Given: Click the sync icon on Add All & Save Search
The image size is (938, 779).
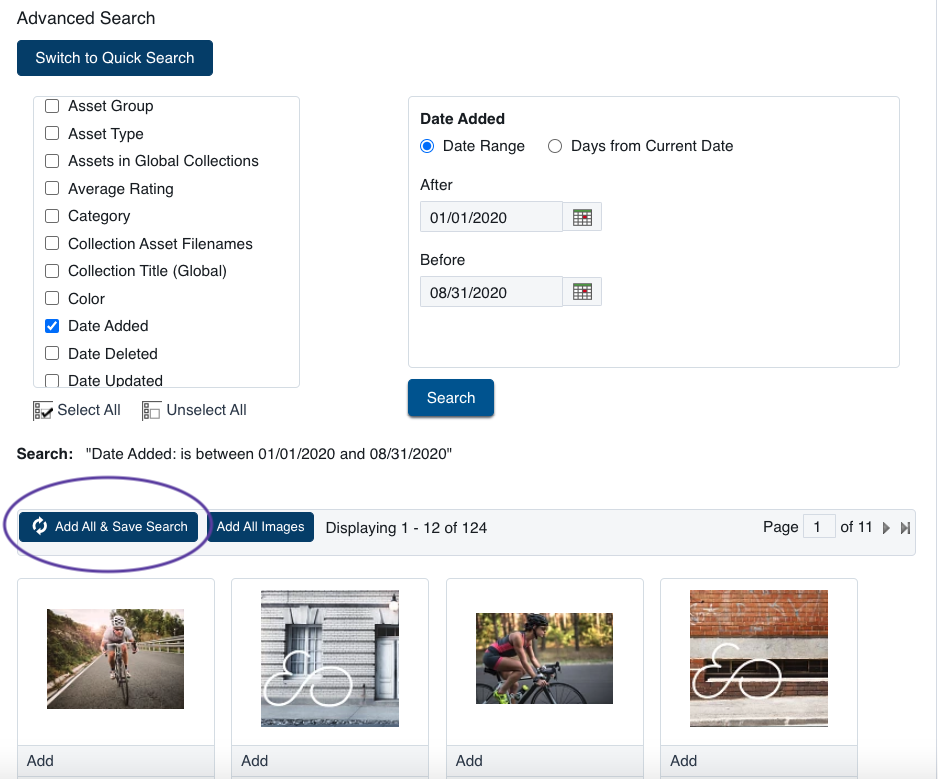Looking at the screenshot, I should point(39,526).
